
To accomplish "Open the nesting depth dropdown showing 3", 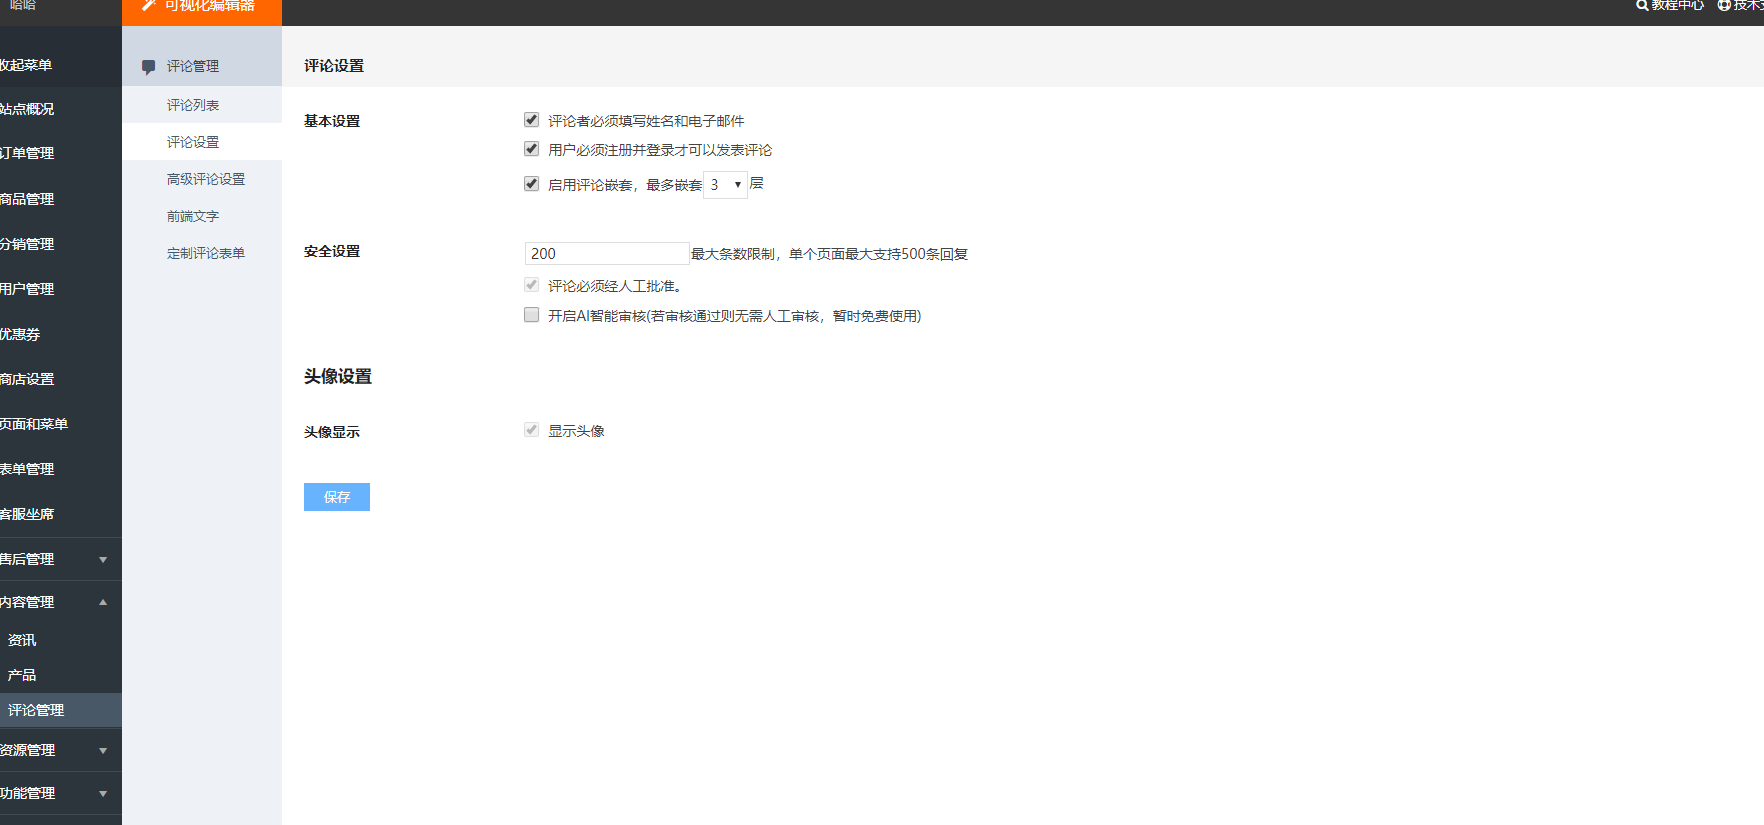I will pyautogui.click(x=725, y=185).
